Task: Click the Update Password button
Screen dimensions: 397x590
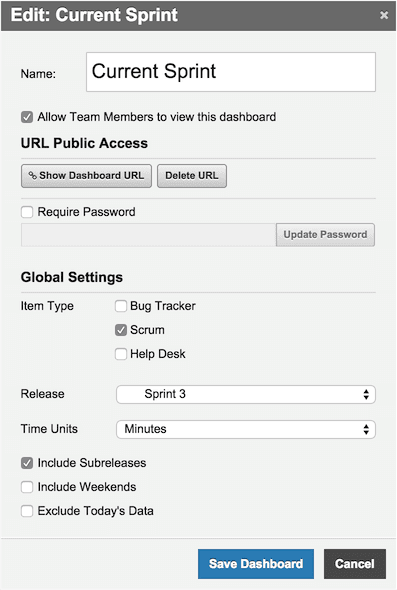Action: click(x=325, y=235)
